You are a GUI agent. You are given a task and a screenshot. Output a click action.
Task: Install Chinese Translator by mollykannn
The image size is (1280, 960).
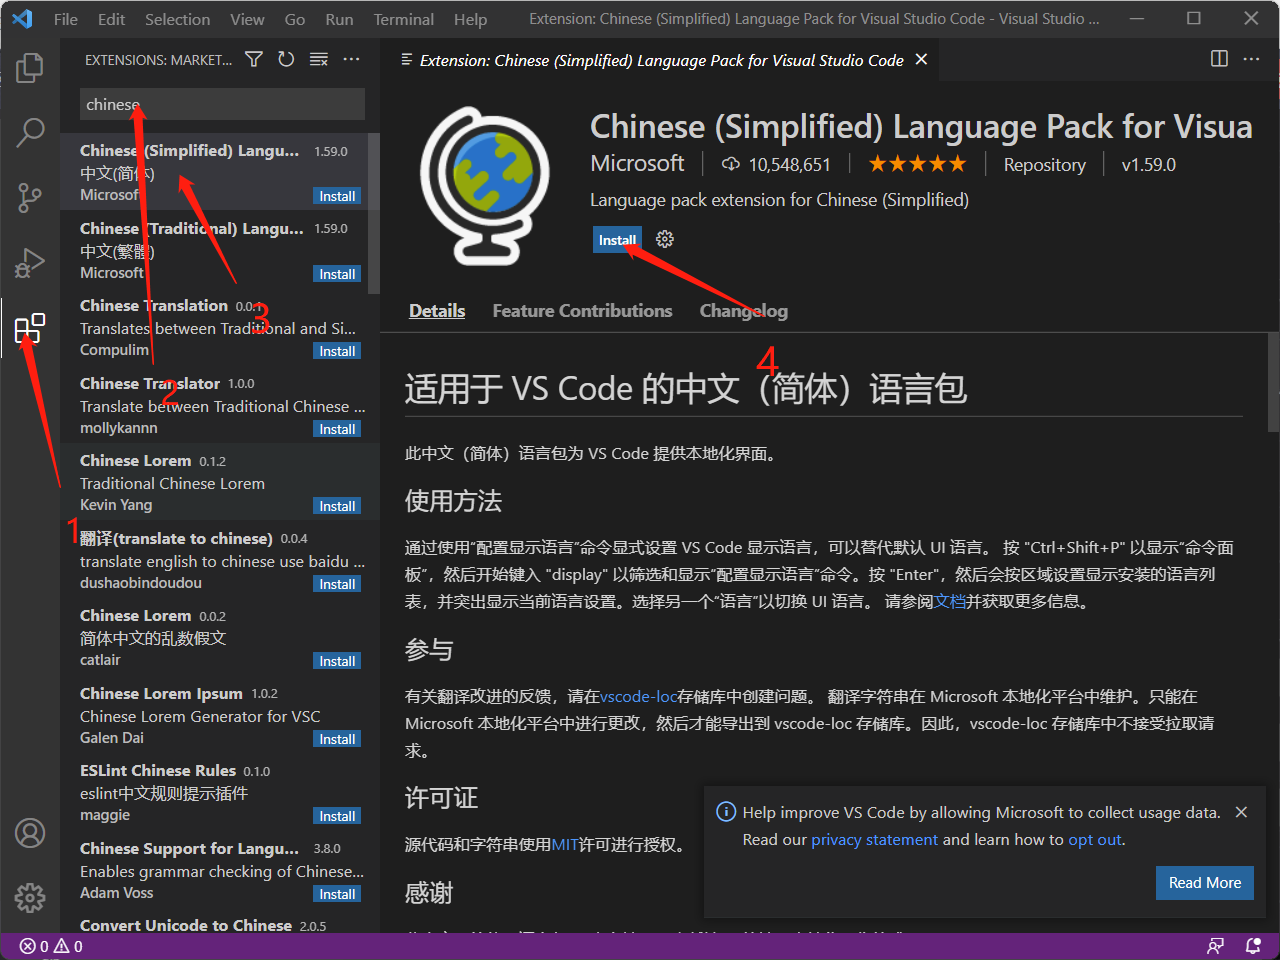(x=337, y=429)
